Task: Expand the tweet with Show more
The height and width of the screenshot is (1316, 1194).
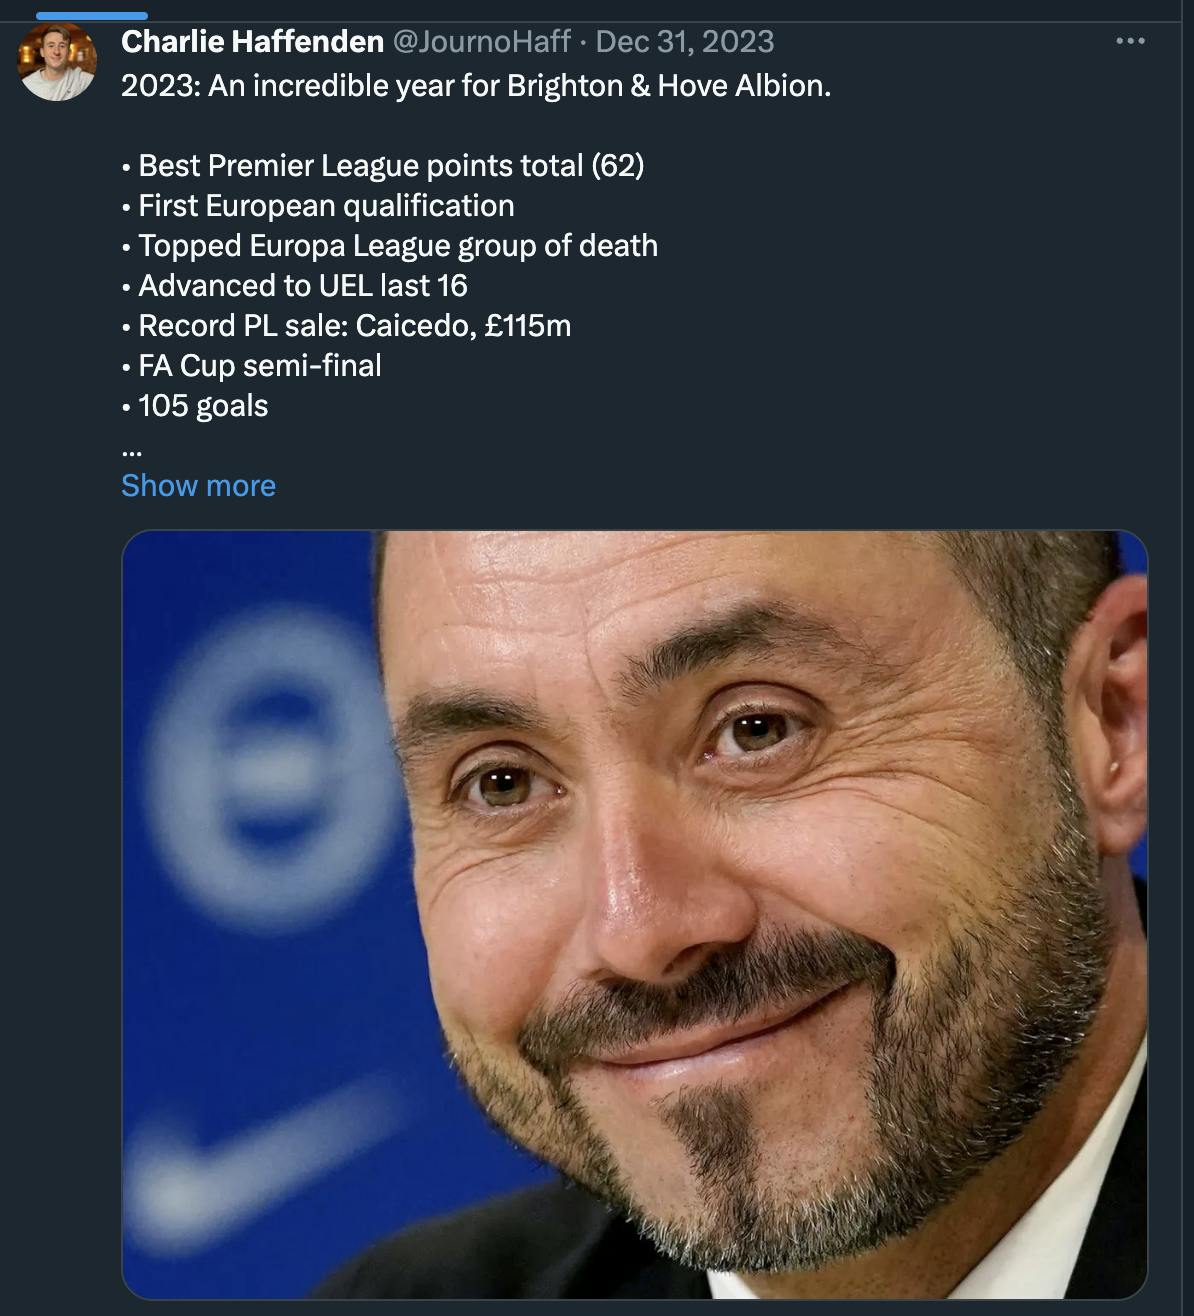Action: pos(198,485)
